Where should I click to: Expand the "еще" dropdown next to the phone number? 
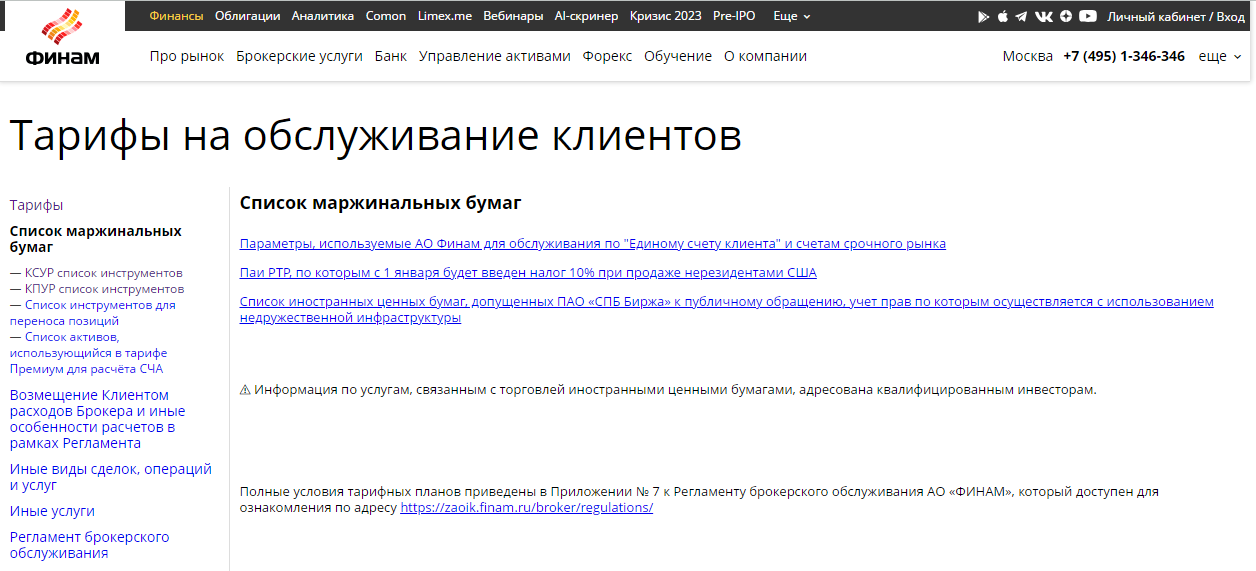click(x=1220, y=56)
